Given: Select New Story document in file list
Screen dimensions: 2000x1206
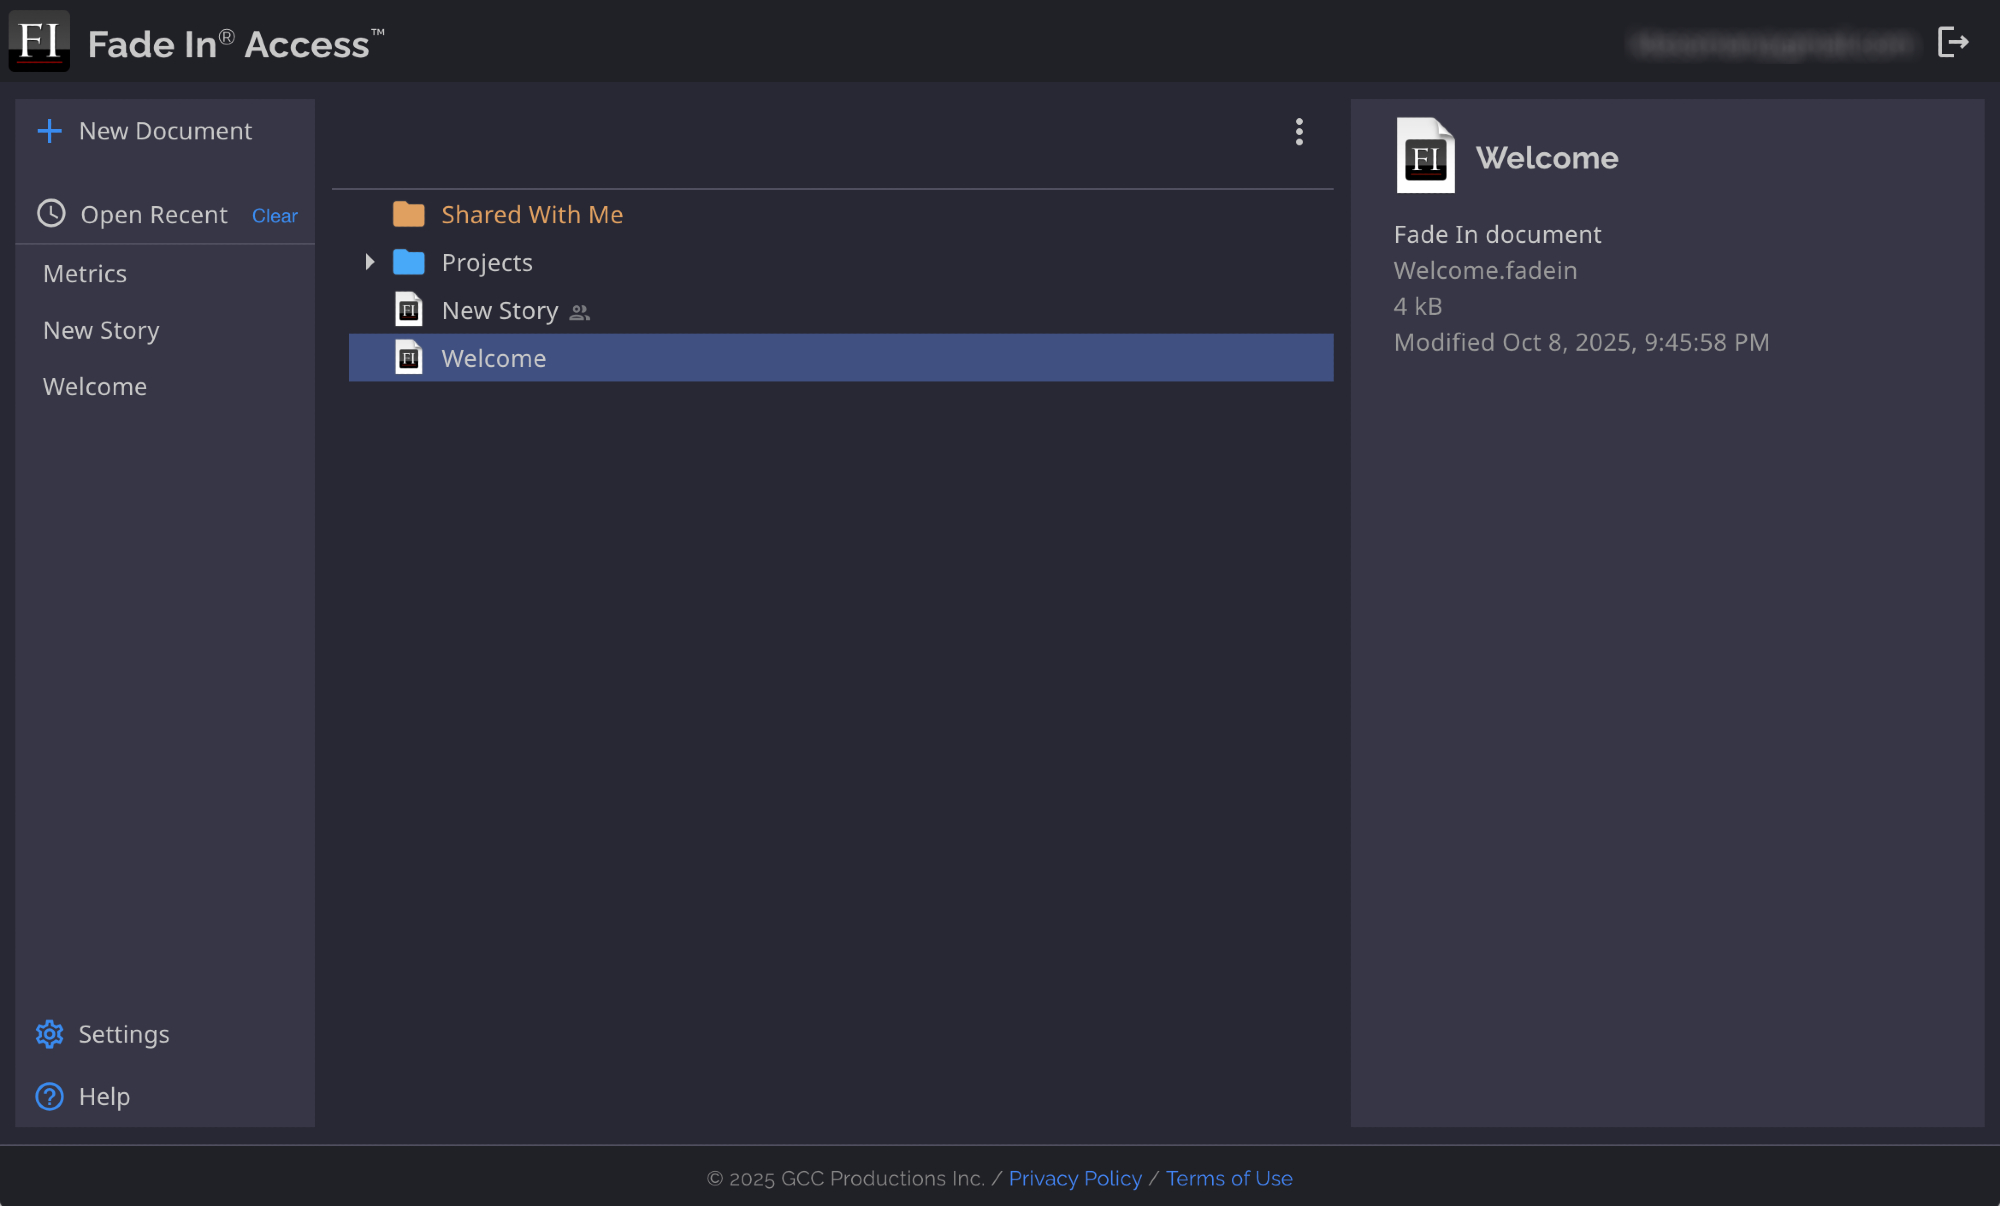Looking at the screenshot, I should click(500, 311).
